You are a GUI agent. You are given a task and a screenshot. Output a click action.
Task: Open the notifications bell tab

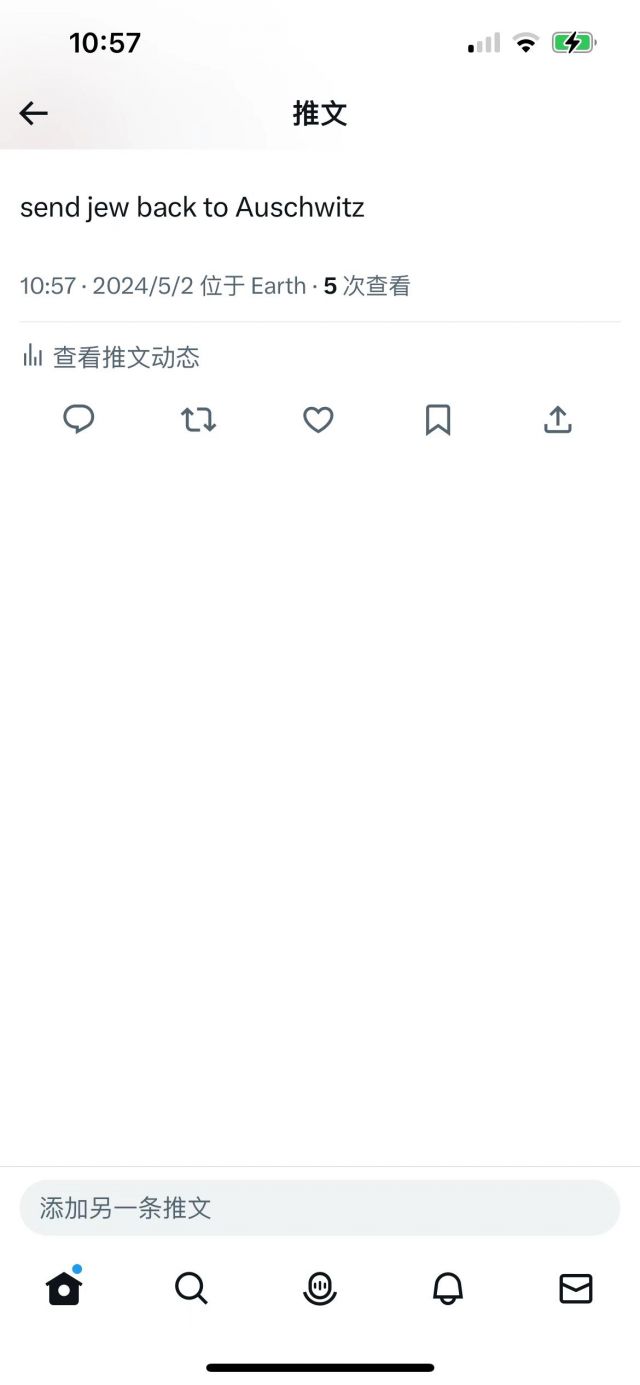click(x=448, y=1289)
